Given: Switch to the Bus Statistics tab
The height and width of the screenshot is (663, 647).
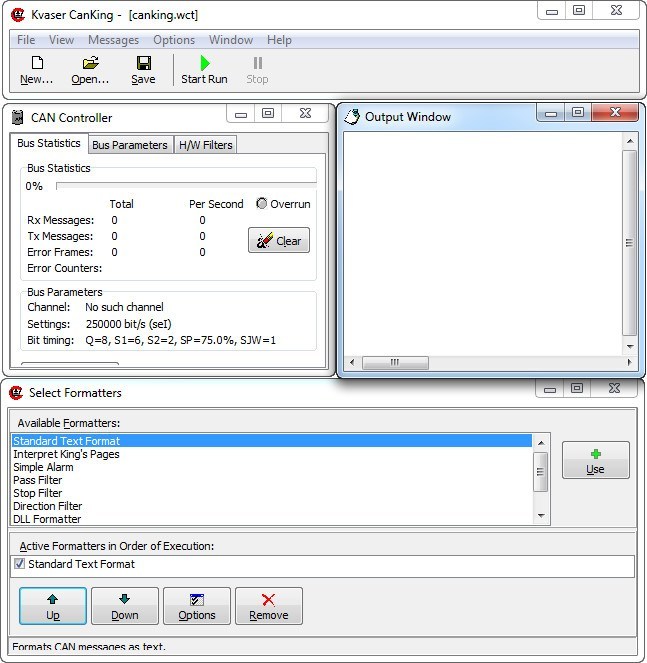Looking at the screenshot, I should 49,143.
